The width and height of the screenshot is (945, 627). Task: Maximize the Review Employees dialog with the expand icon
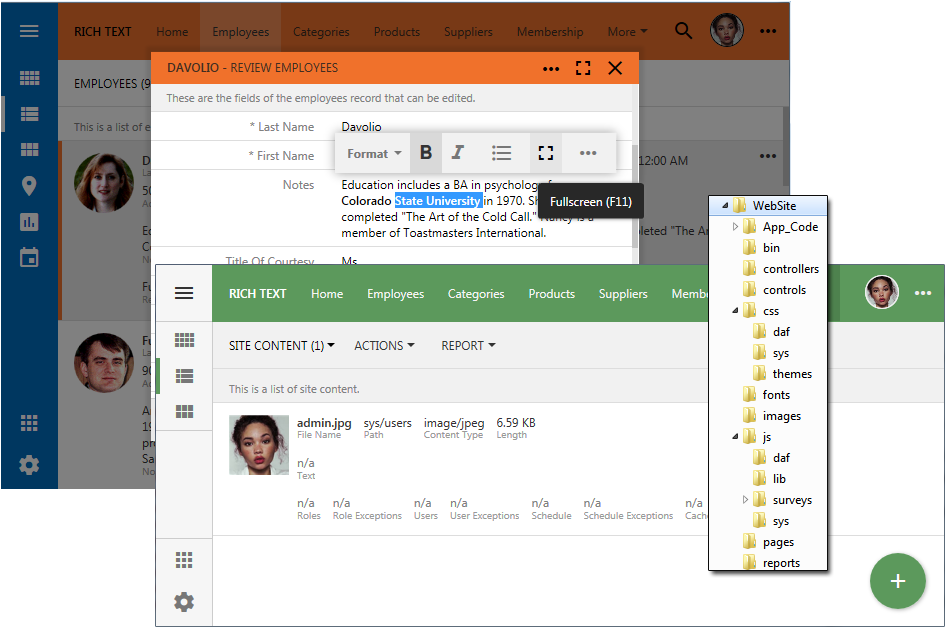click(583, 68)
